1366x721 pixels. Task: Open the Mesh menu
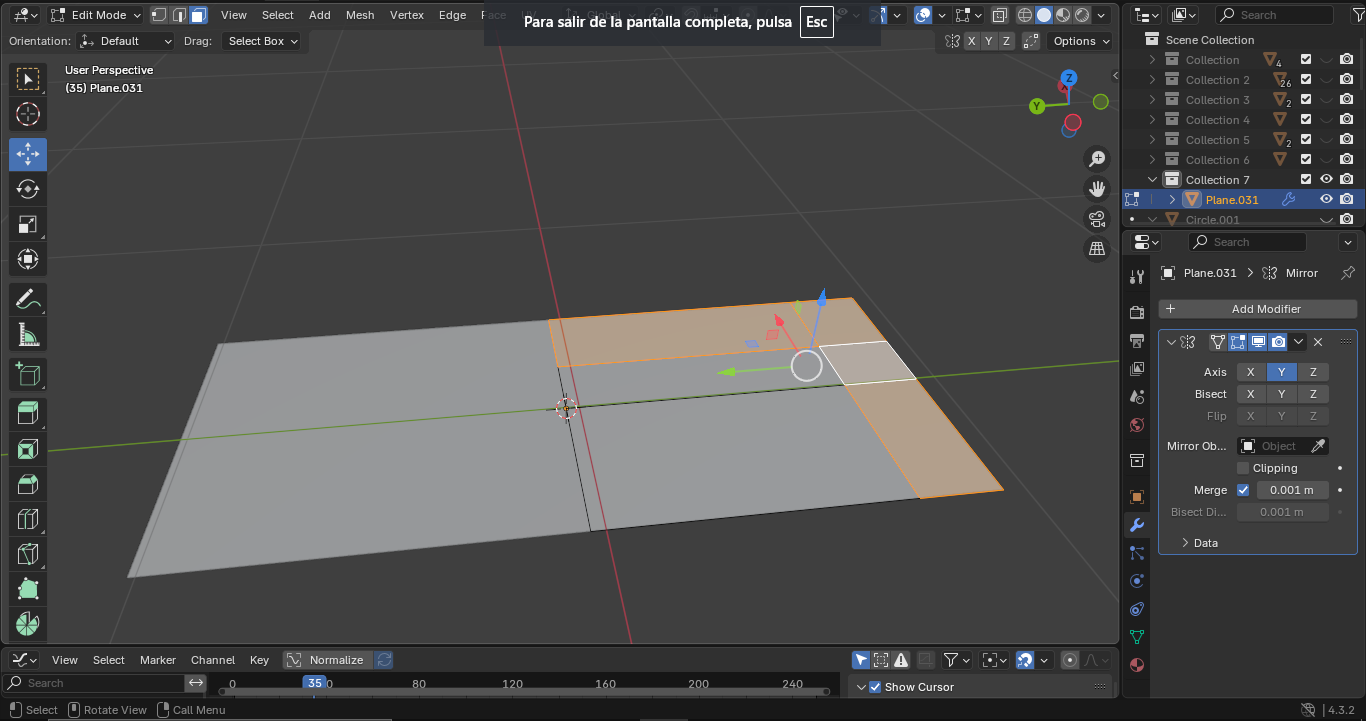(x=360, y=15)
